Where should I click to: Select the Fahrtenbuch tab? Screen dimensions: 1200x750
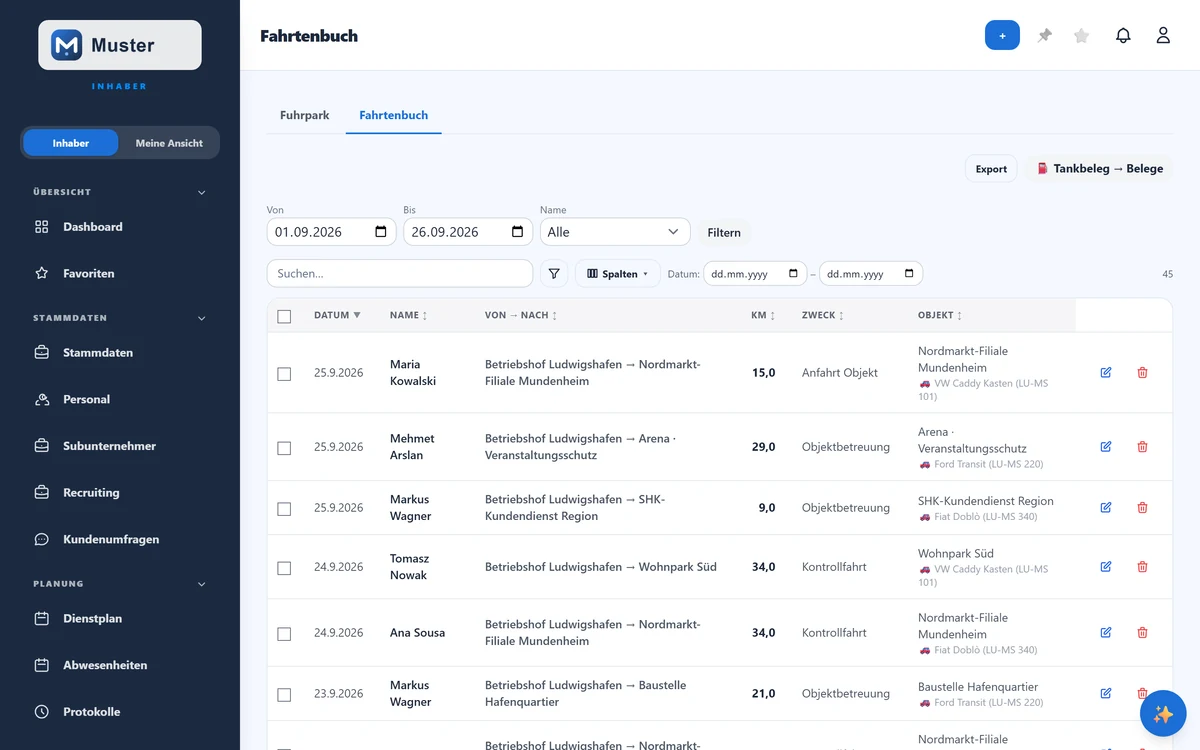[x=393, y=115]
